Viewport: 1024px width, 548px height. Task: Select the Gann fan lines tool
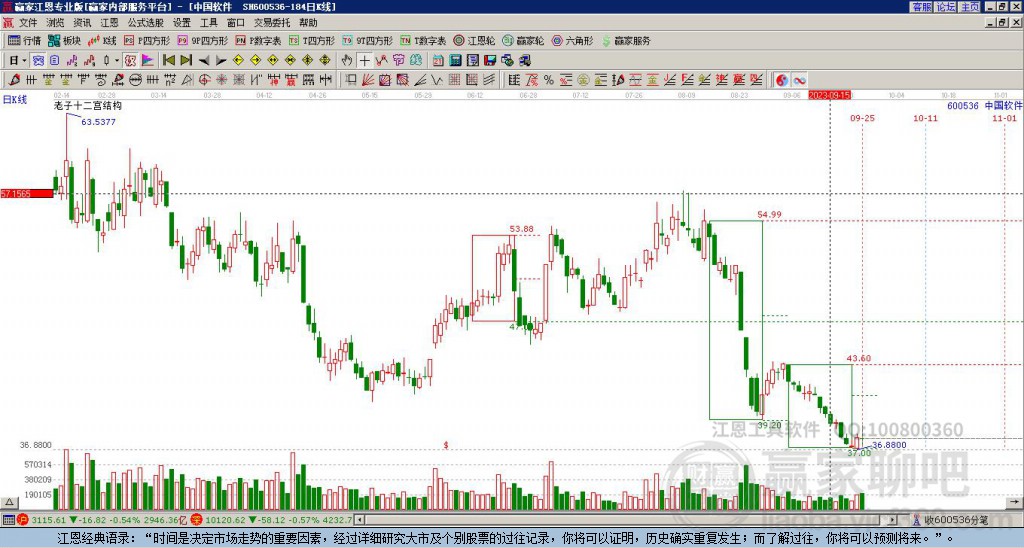368,80
